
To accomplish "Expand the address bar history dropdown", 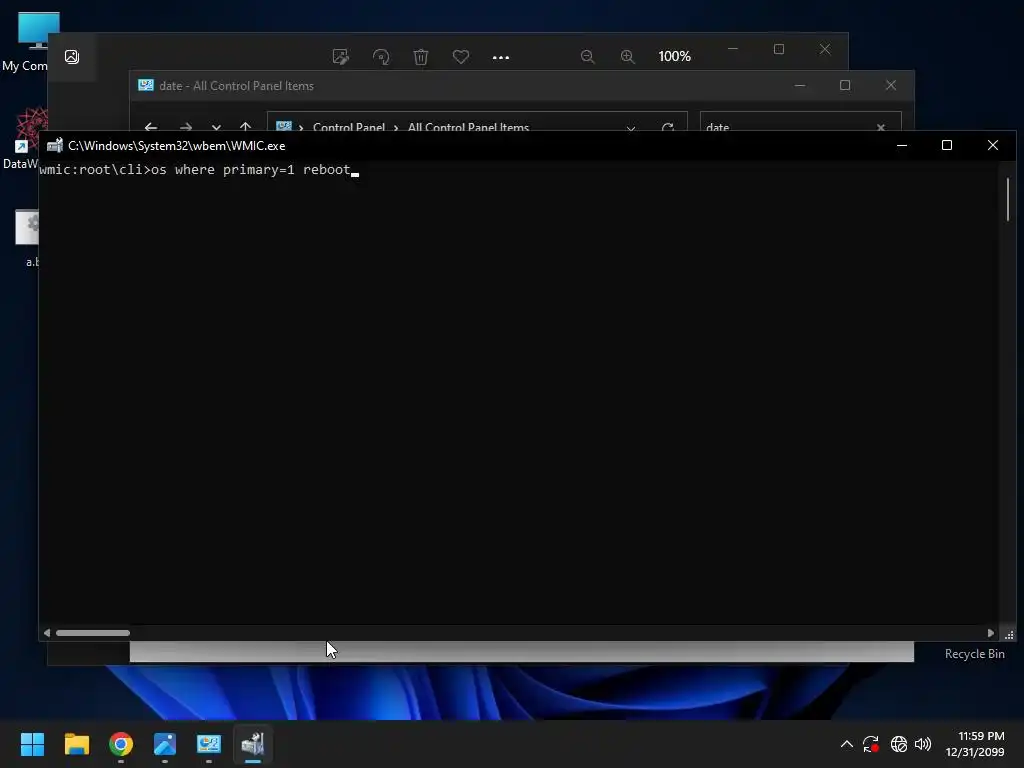I will [631, 127].
